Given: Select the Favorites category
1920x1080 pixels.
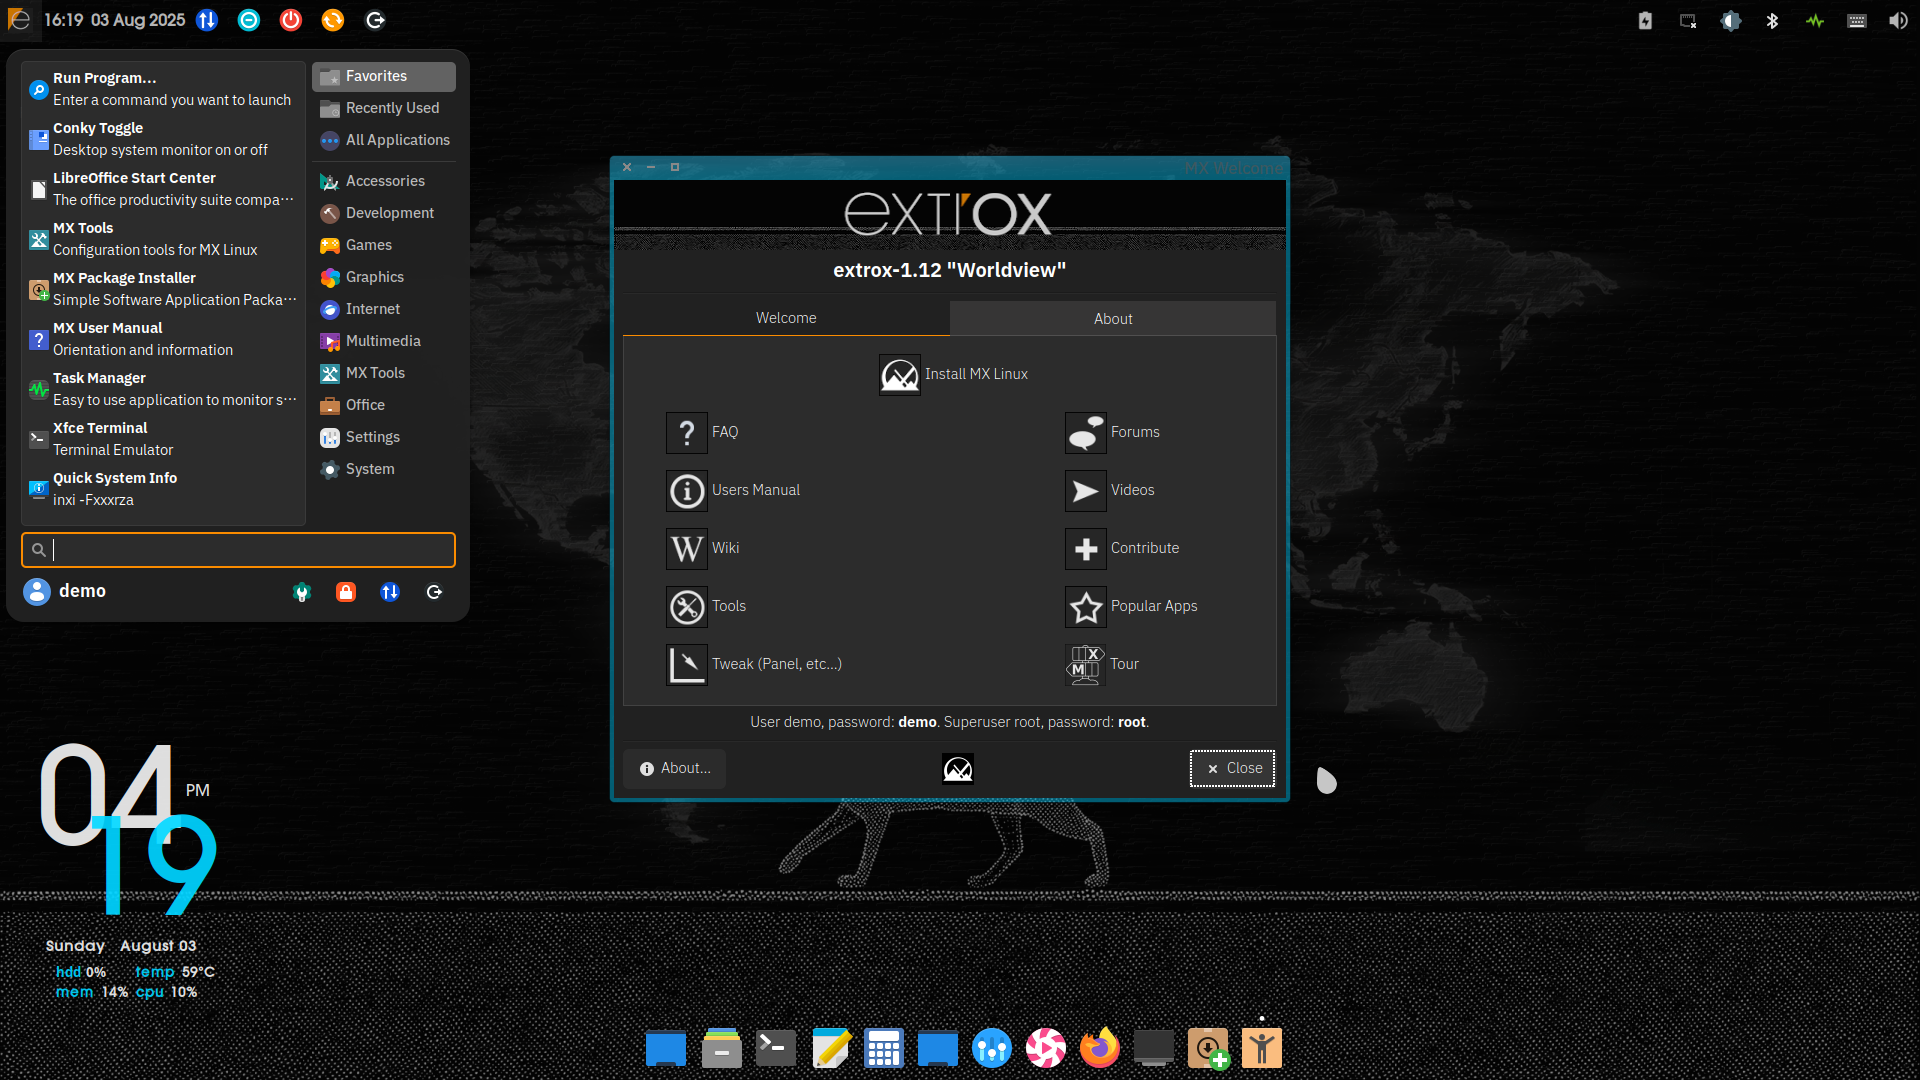Looking at the screenshot, I should [x=384, y=76].
